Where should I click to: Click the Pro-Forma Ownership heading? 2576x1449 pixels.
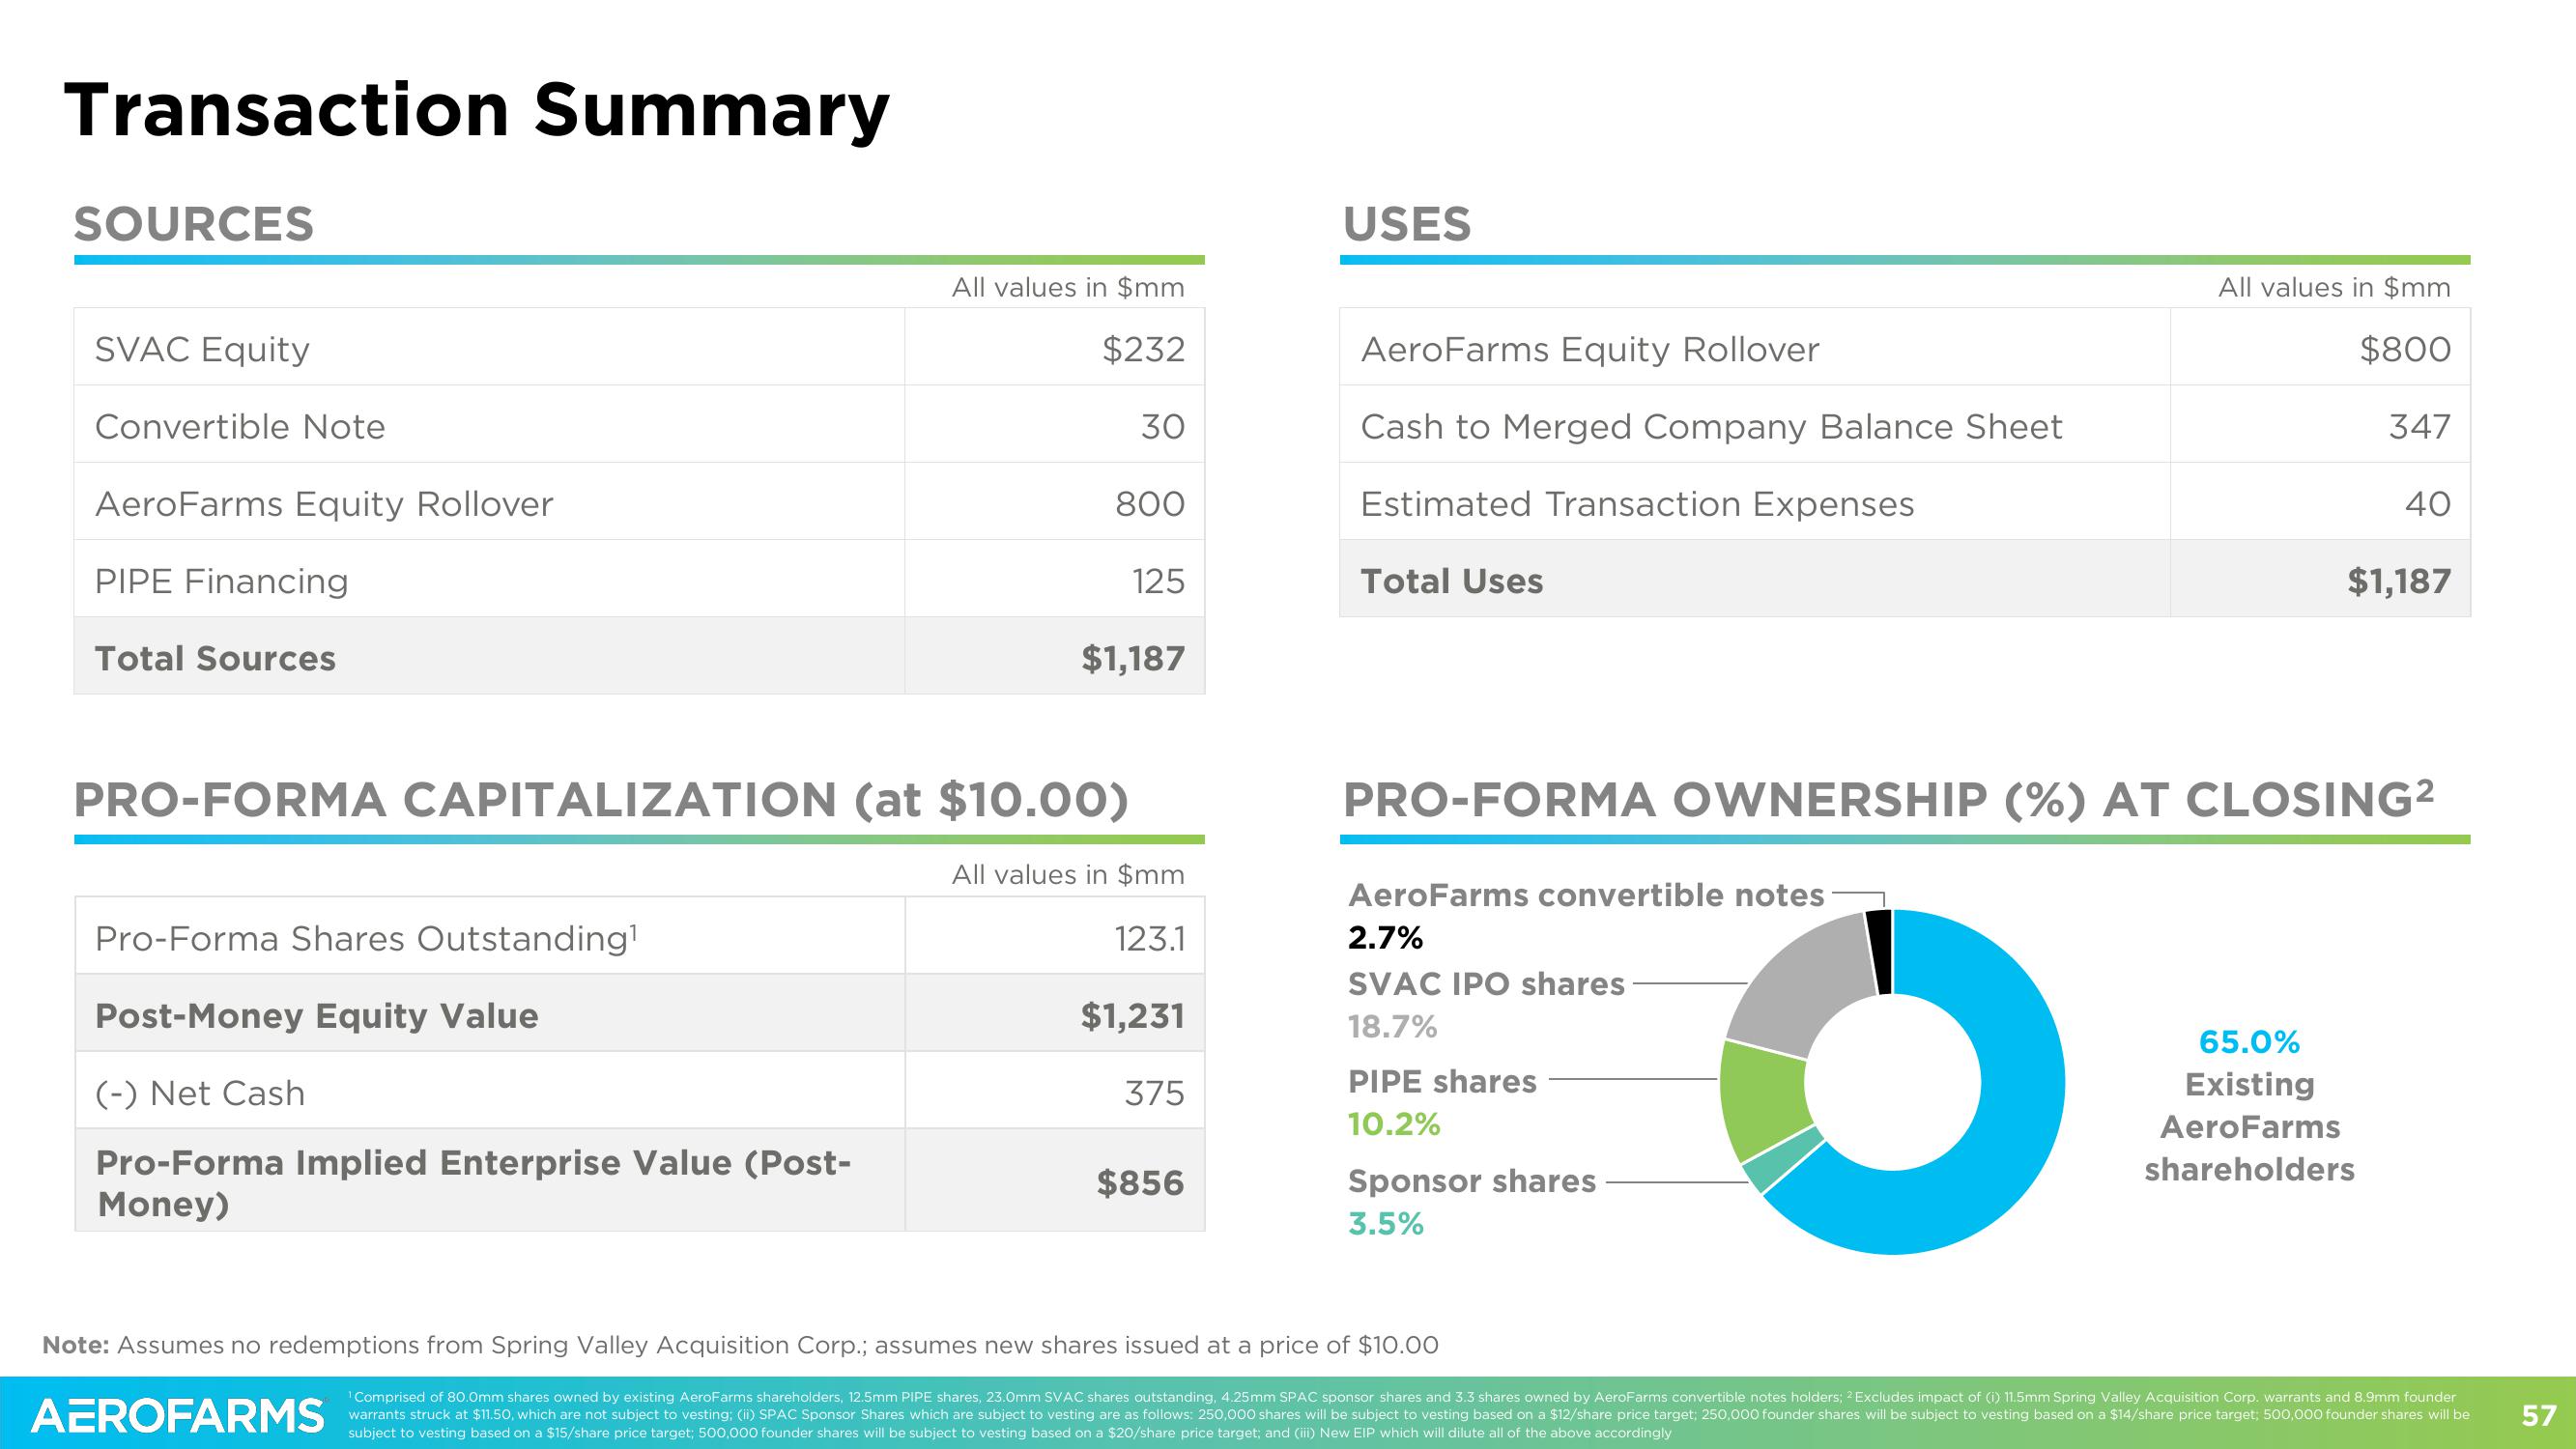coord(1889,799)
